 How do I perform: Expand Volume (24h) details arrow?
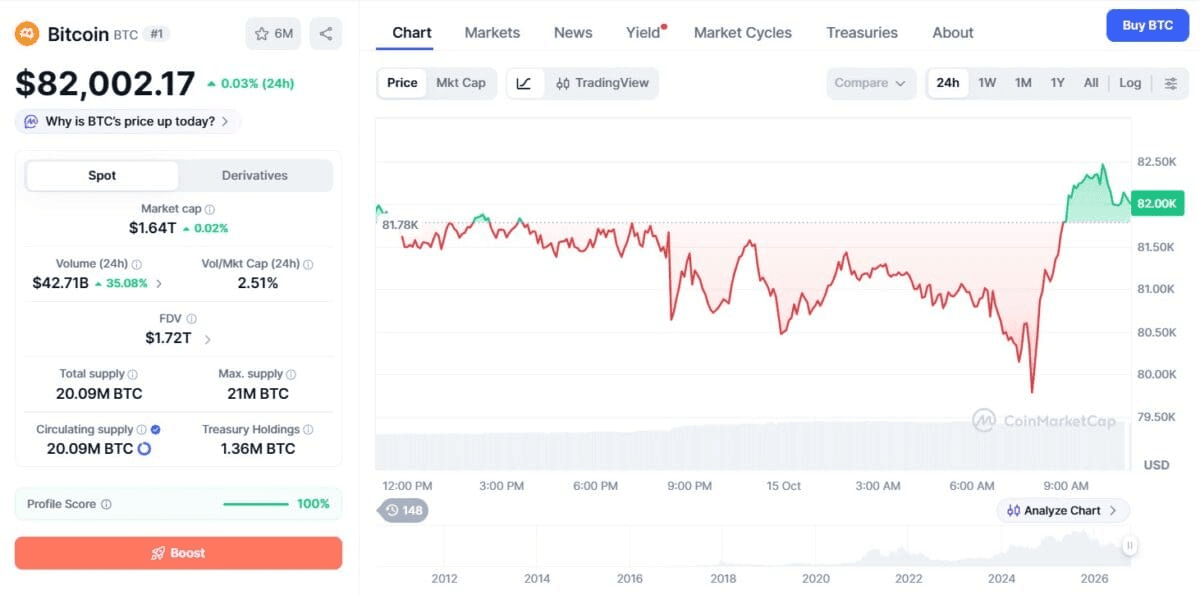click(159, 284)
